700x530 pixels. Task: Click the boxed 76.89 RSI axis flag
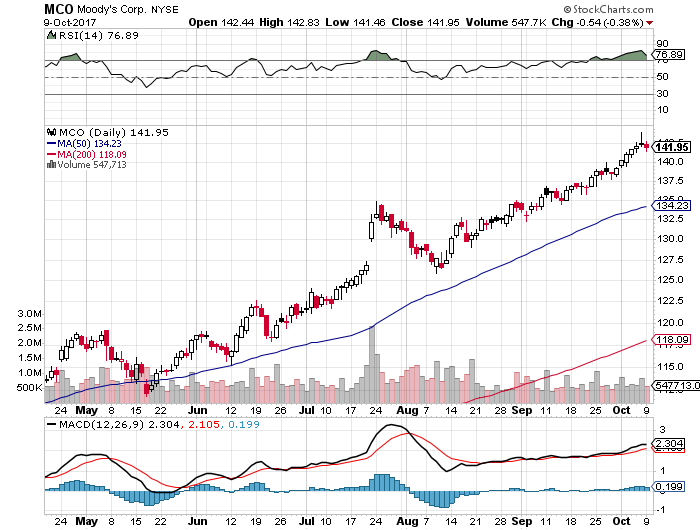(669, 54)
